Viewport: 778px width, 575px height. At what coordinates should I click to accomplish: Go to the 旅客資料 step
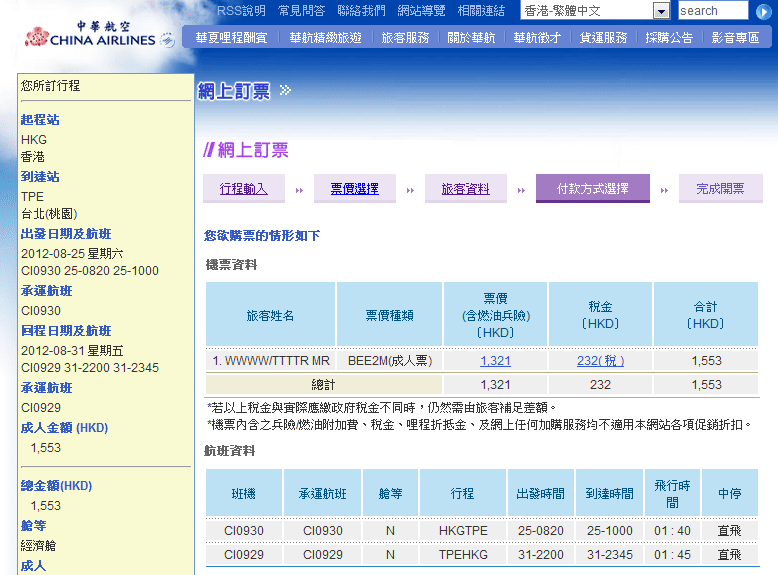pyautogui.click(x=466, y=188)
